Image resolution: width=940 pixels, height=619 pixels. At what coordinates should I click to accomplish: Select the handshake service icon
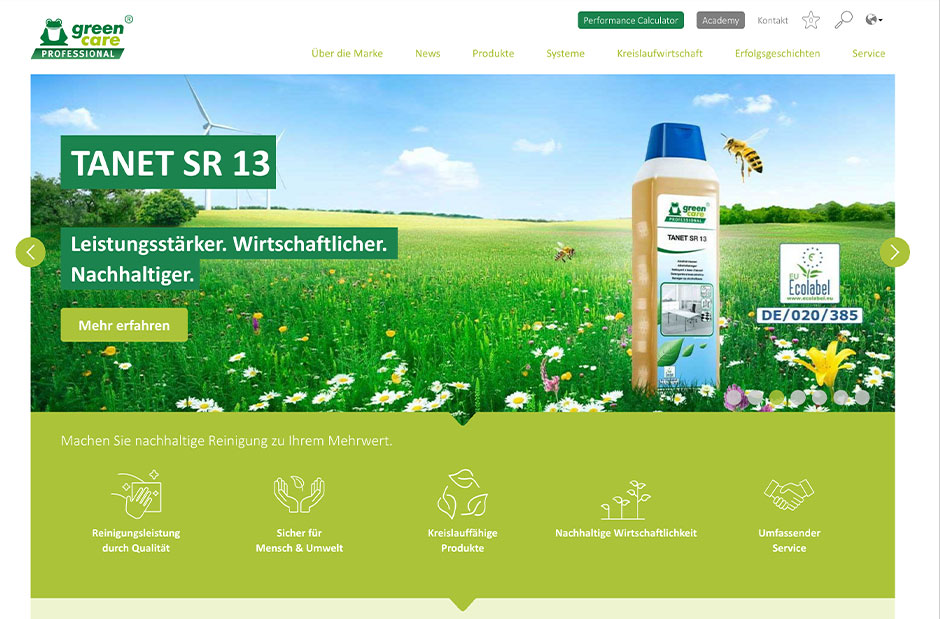click(x=789, y=494)
